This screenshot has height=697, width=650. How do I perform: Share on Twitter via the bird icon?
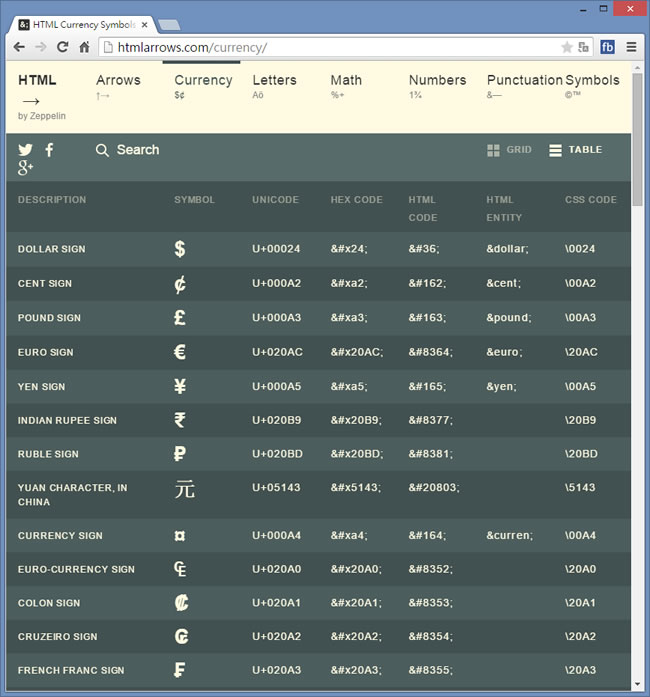click(x=25, y=149)
